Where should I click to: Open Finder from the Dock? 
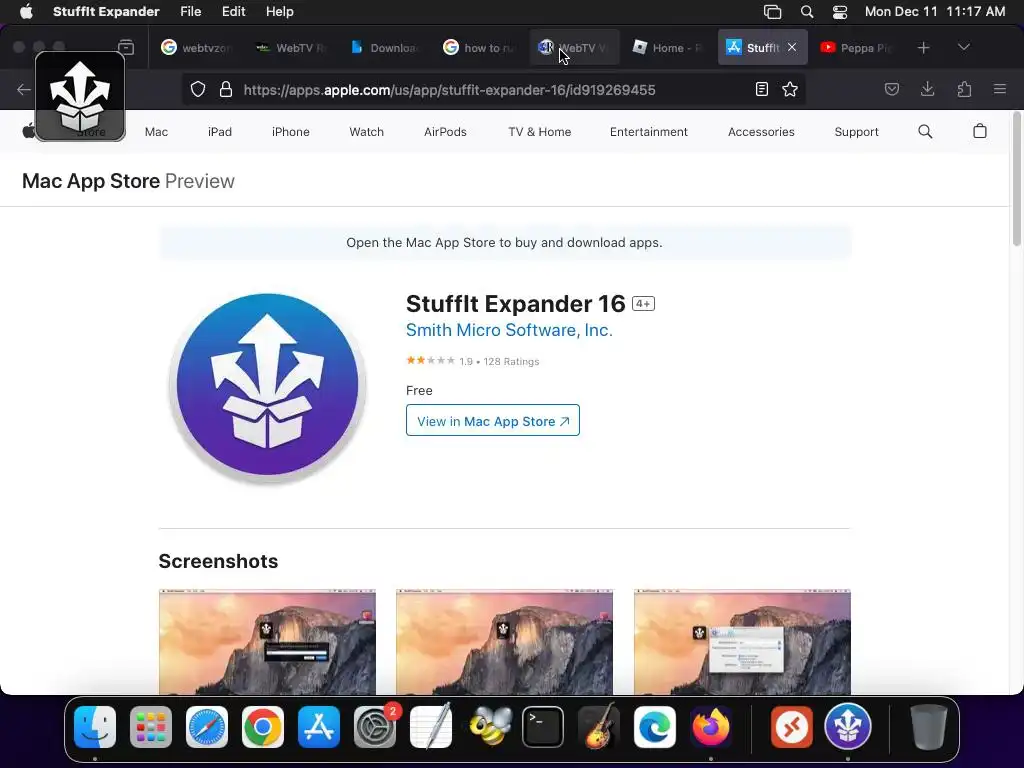point(95,727)
